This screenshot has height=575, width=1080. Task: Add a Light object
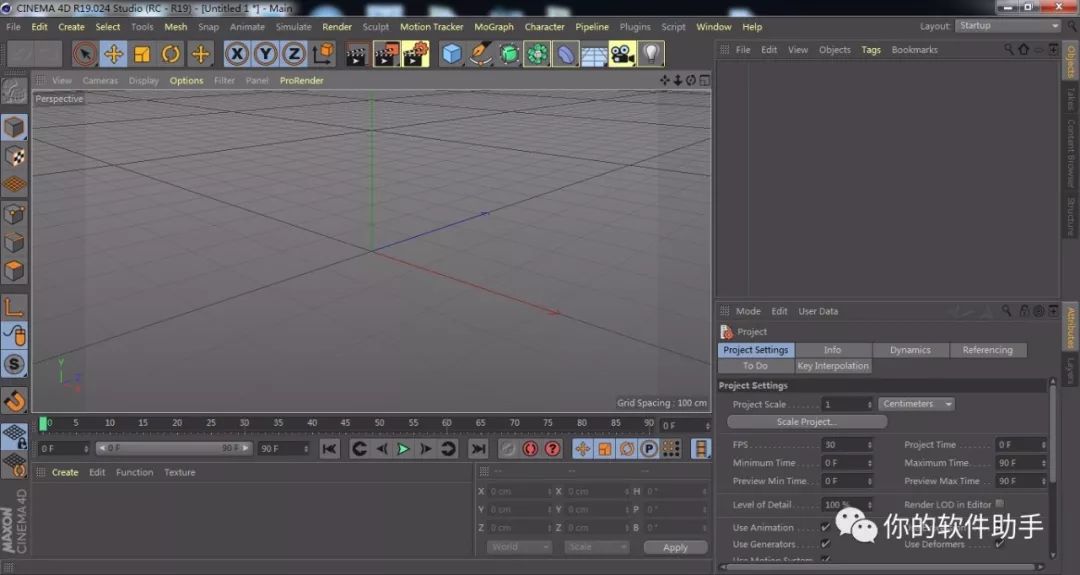pyautogui.click(x=651, y=54)
